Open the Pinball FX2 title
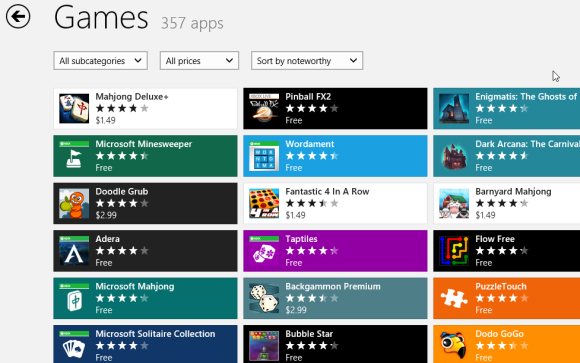Screen dimensions: 580x363 [308, 97]
